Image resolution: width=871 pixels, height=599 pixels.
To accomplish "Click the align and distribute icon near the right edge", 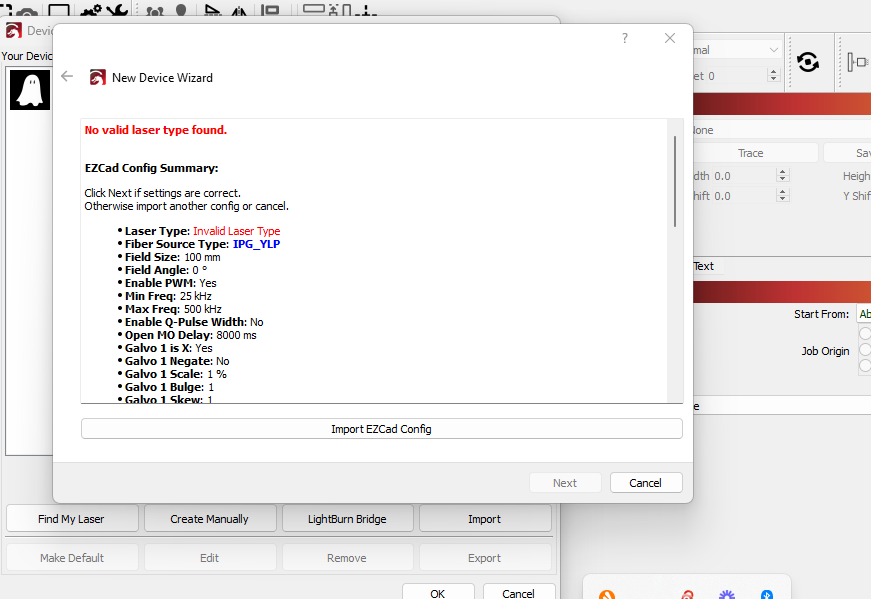I will point(858,62).
